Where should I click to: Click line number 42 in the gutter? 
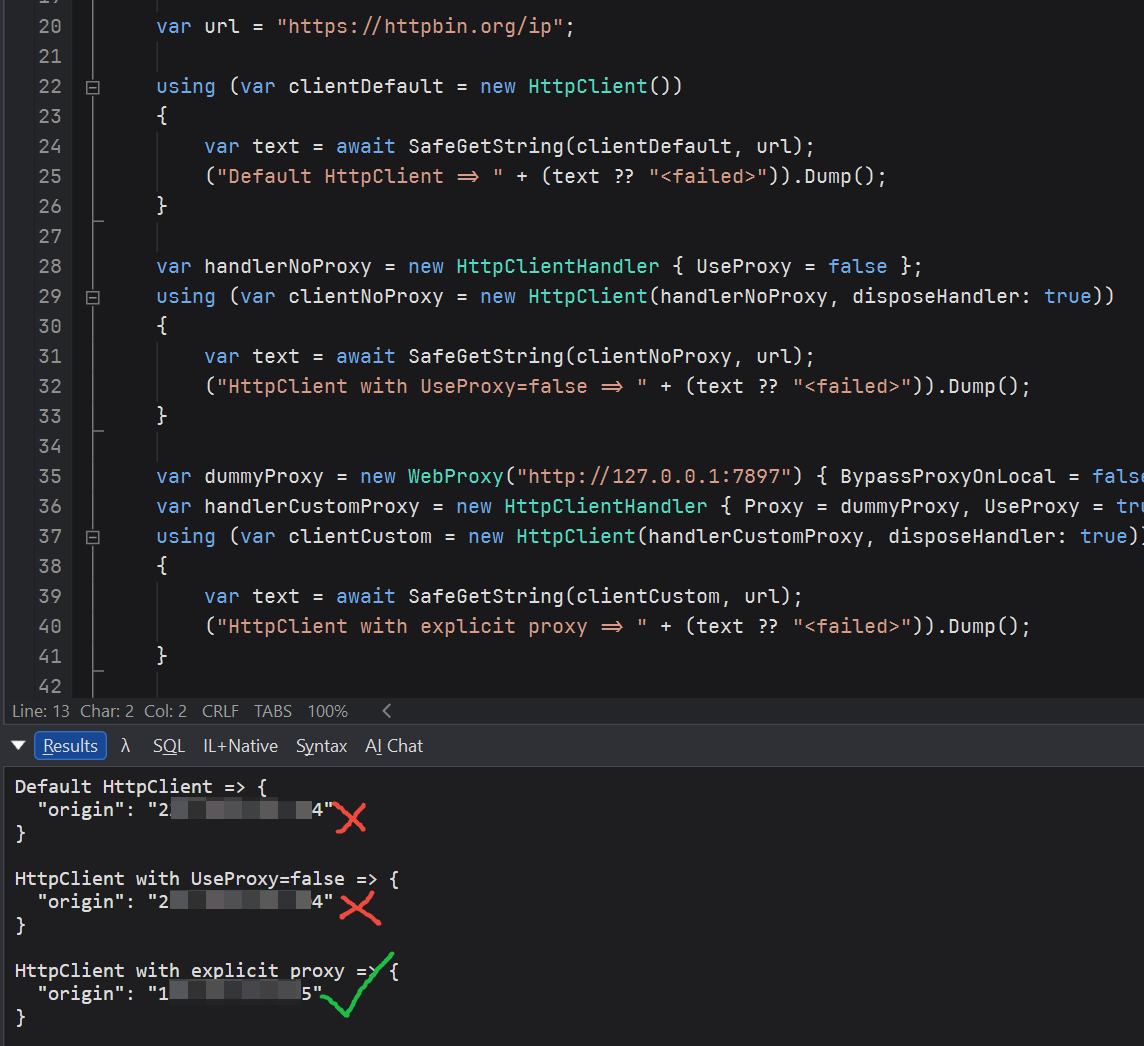click(50, 686)
